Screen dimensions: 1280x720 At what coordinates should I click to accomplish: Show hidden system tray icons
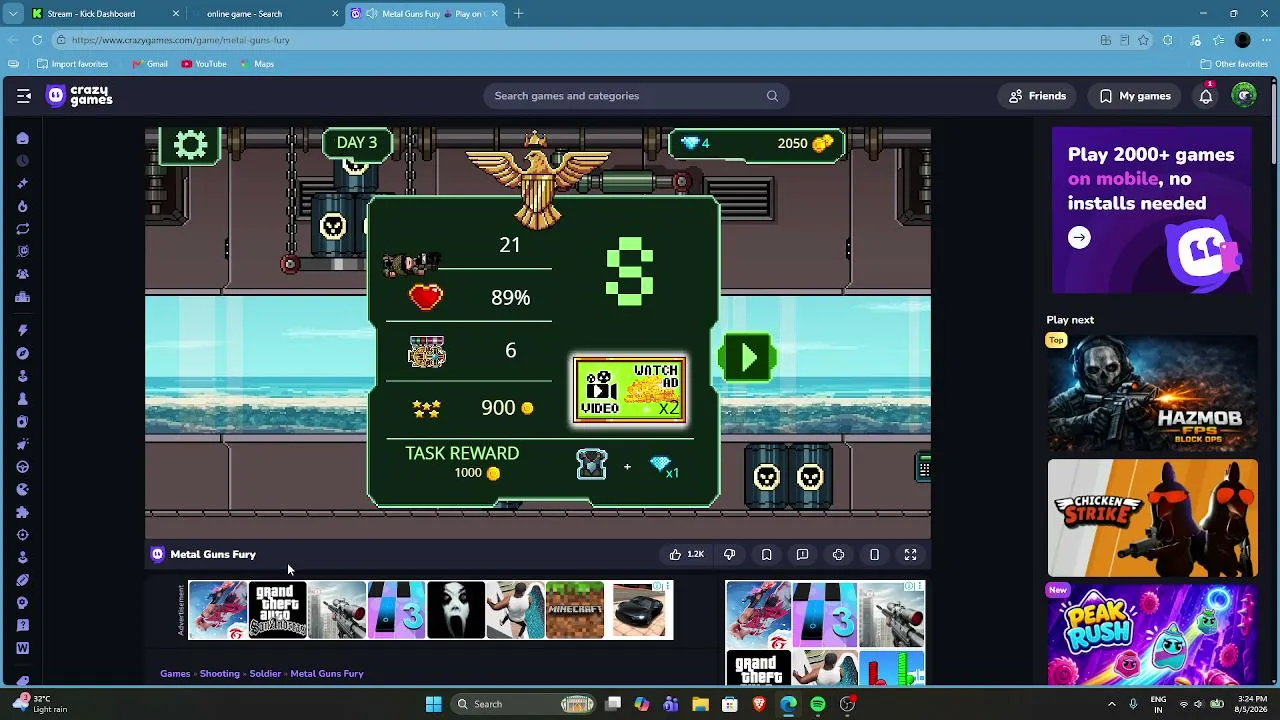[1111, 704]
